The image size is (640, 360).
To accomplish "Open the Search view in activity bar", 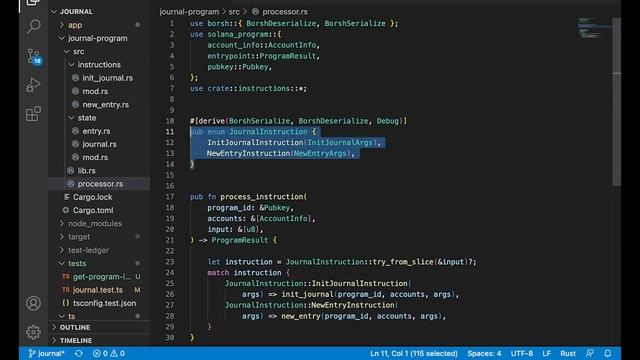I will tap(33, 26).
